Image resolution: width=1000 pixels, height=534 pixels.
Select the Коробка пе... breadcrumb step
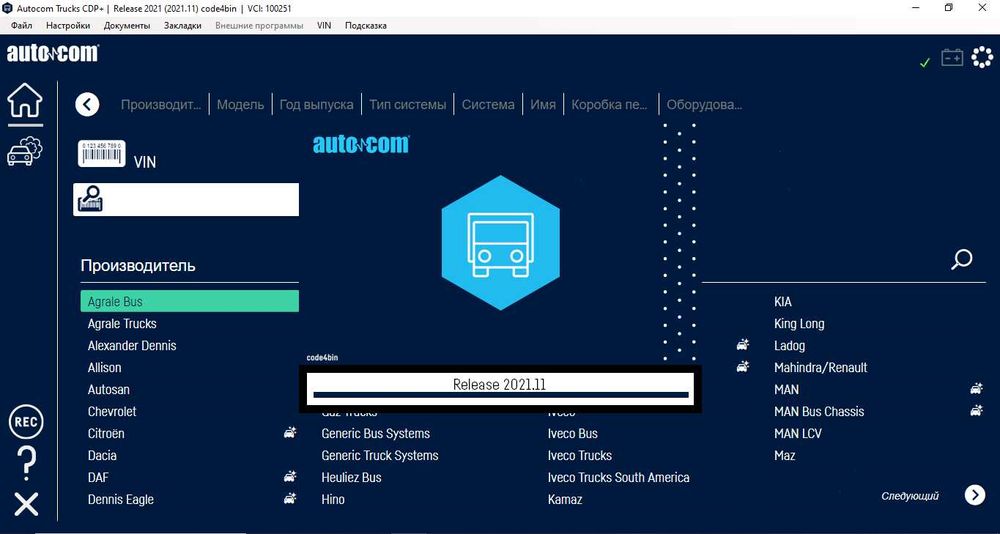[x=610, y=105]
